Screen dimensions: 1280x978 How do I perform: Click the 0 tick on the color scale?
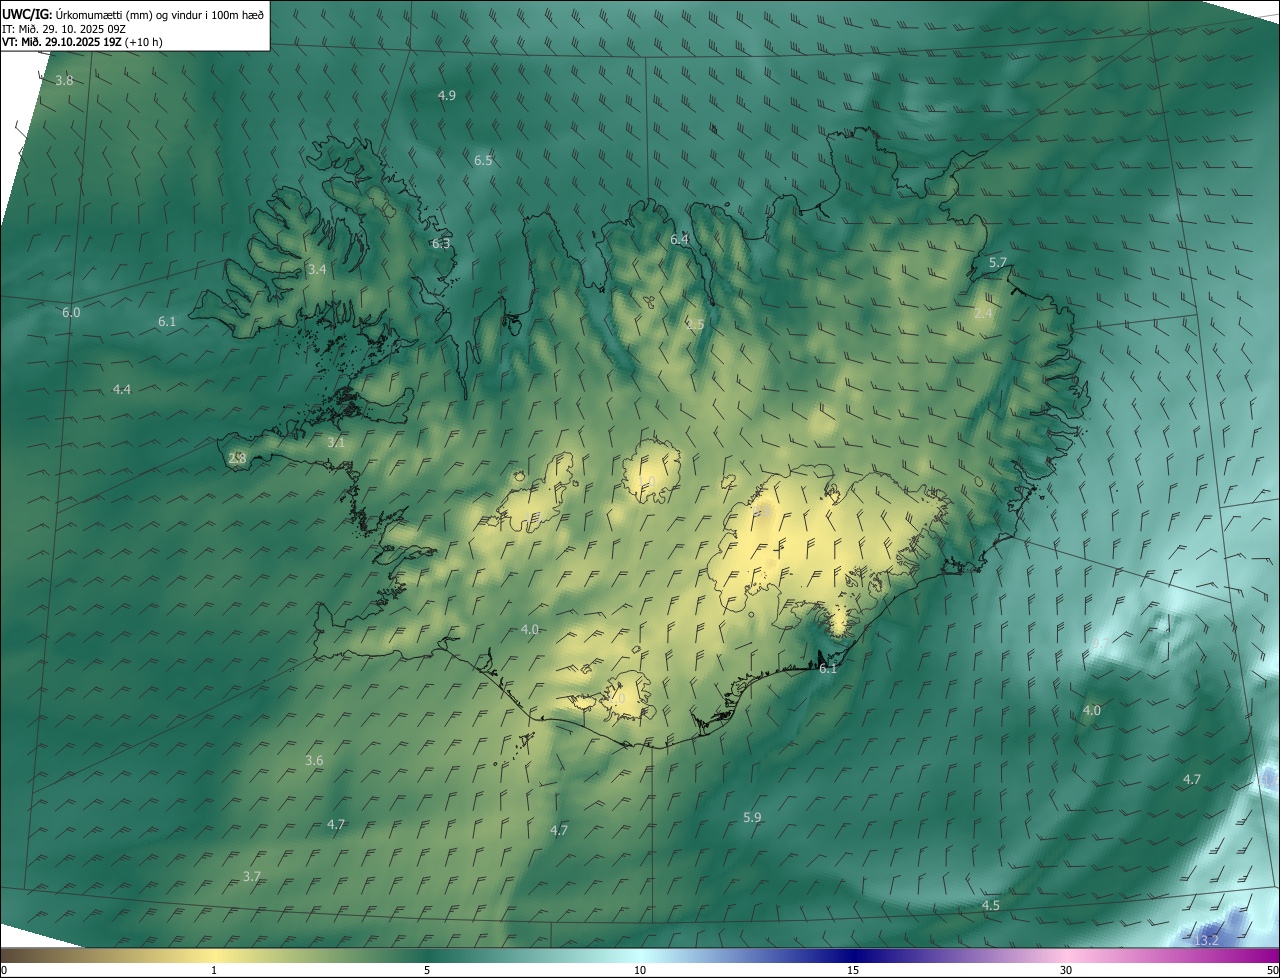(x=4, y=970)
